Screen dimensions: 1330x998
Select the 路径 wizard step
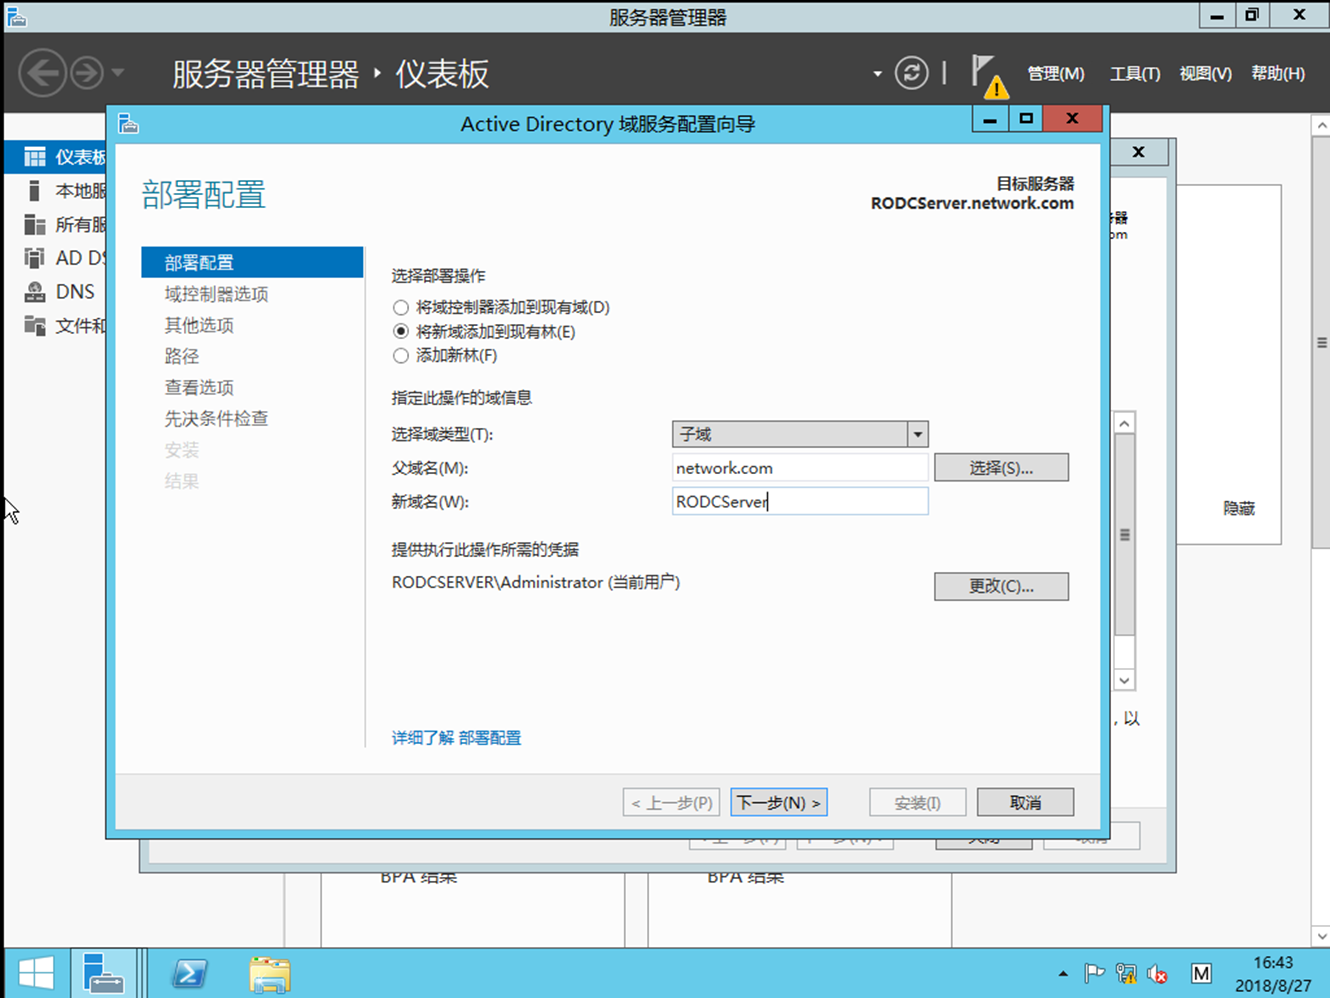[181, 356]
